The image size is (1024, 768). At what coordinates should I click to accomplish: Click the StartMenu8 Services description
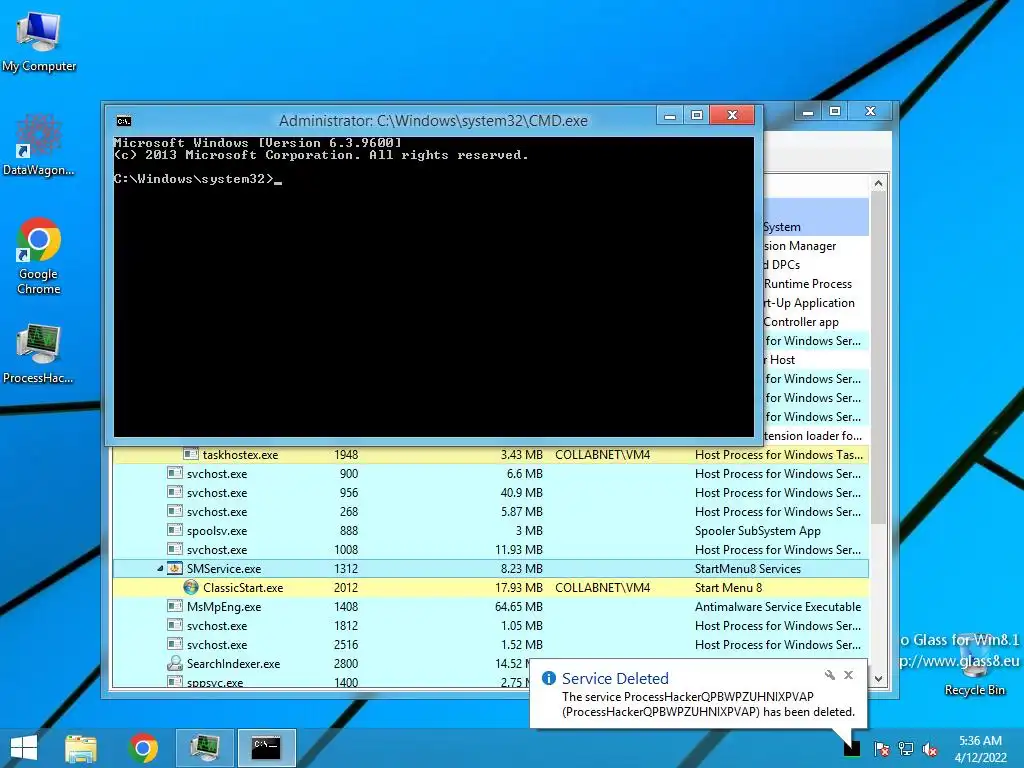(x=748, y=568)
